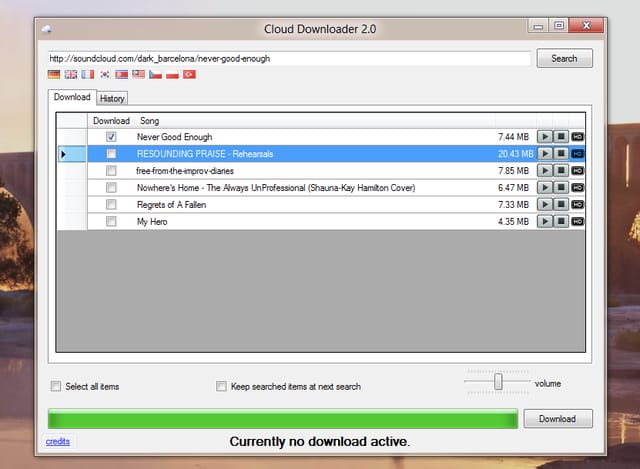Click the HQ icon for Regrets of A Fallen

coord(577,204)
